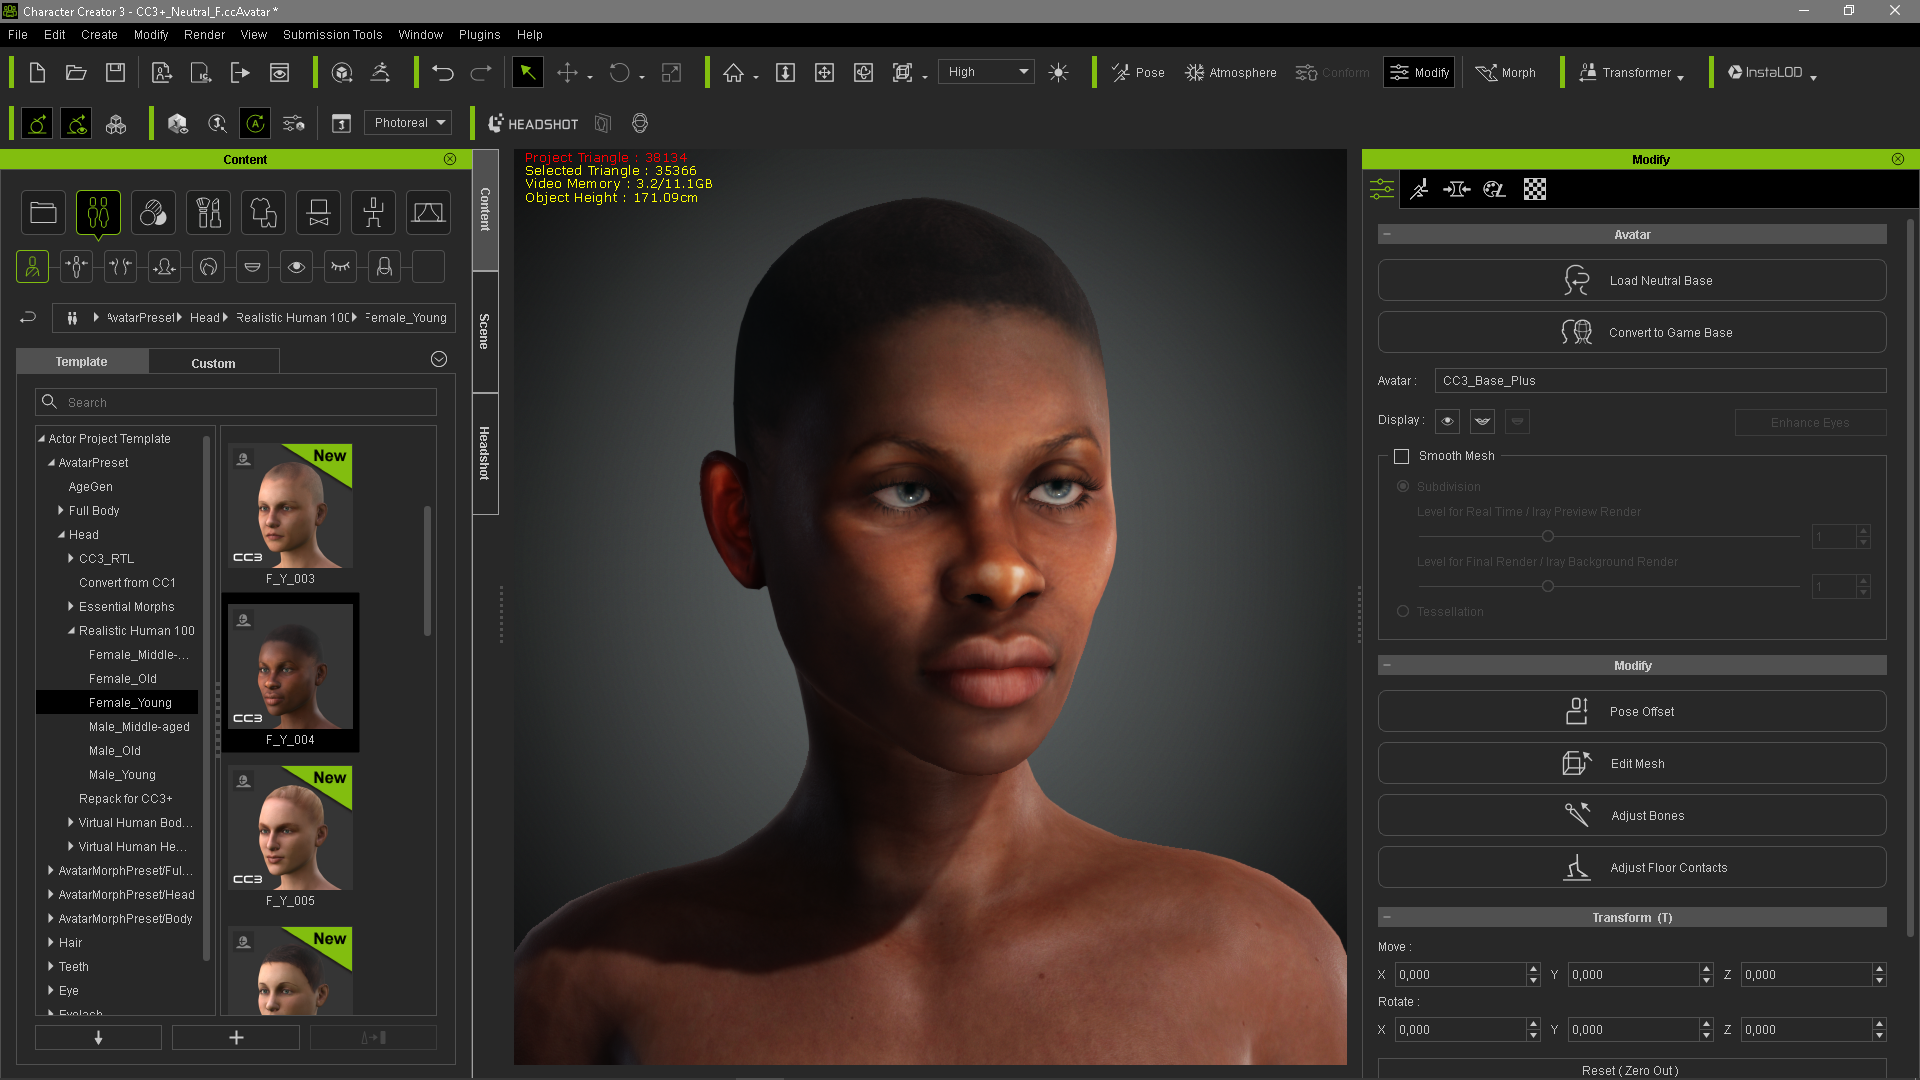
Task: Select the Subdivision radio button
Action: point(1403,486)
